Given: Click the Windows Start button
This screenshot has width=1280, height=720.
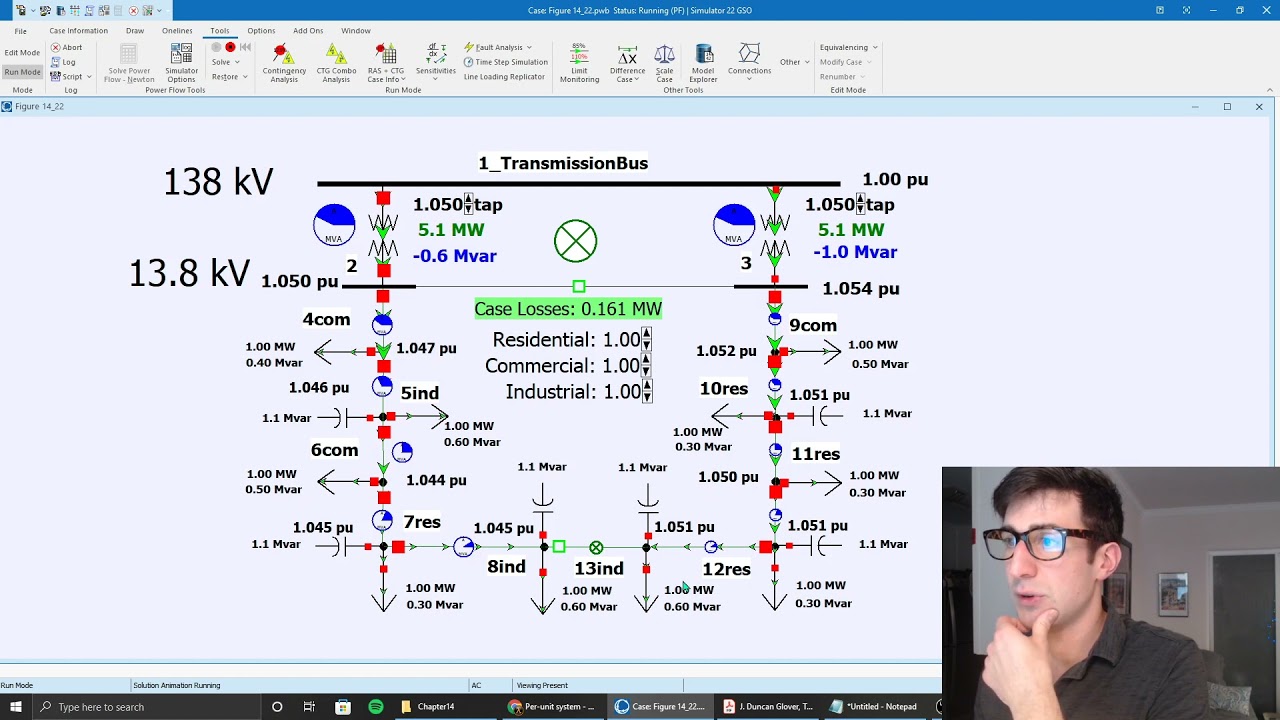Looking at the screenshot, I should click(16, 707).
